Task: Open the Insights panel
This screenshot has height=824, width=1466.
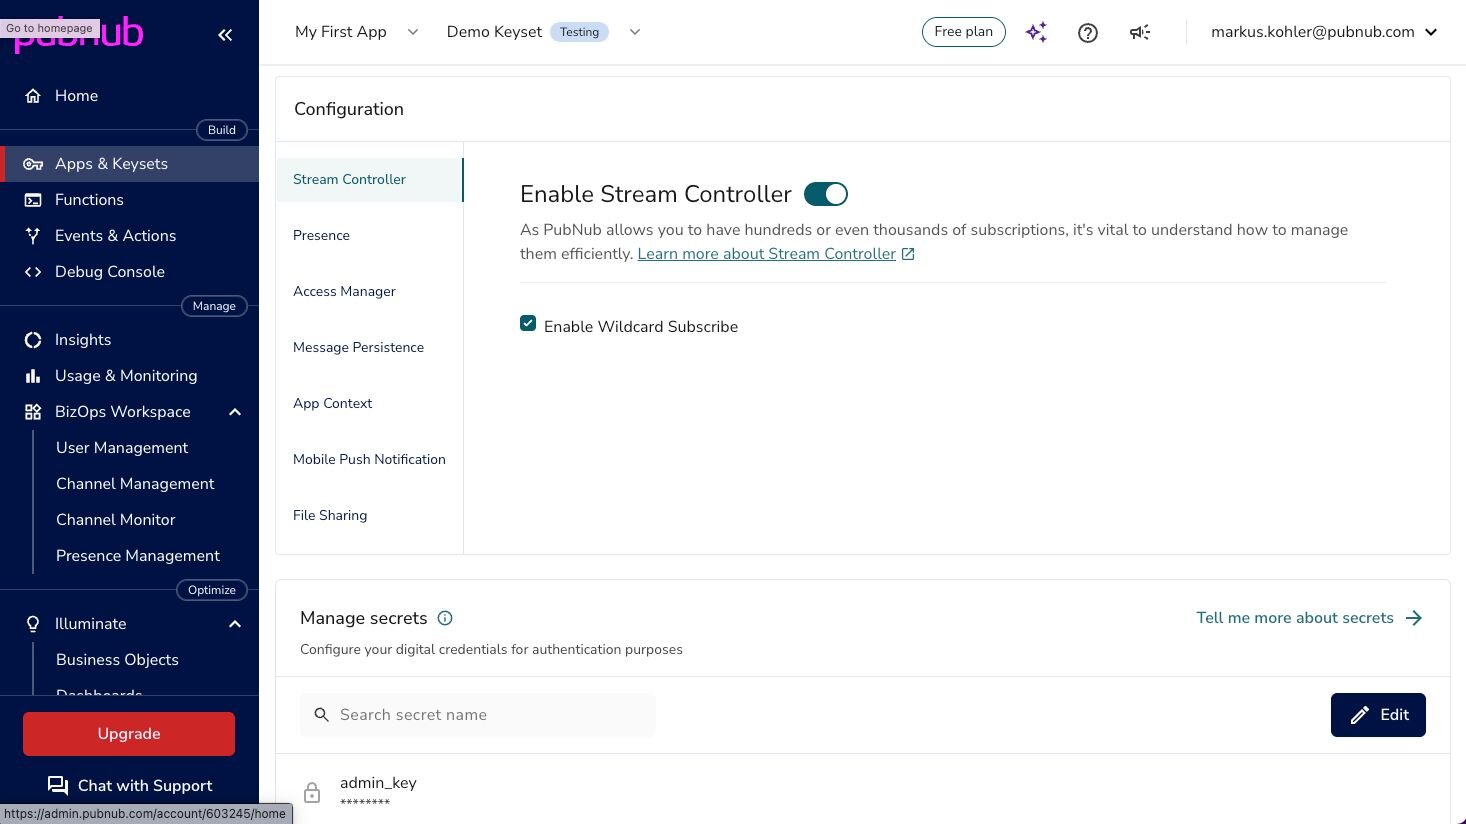Action: [x=83, y=339]
